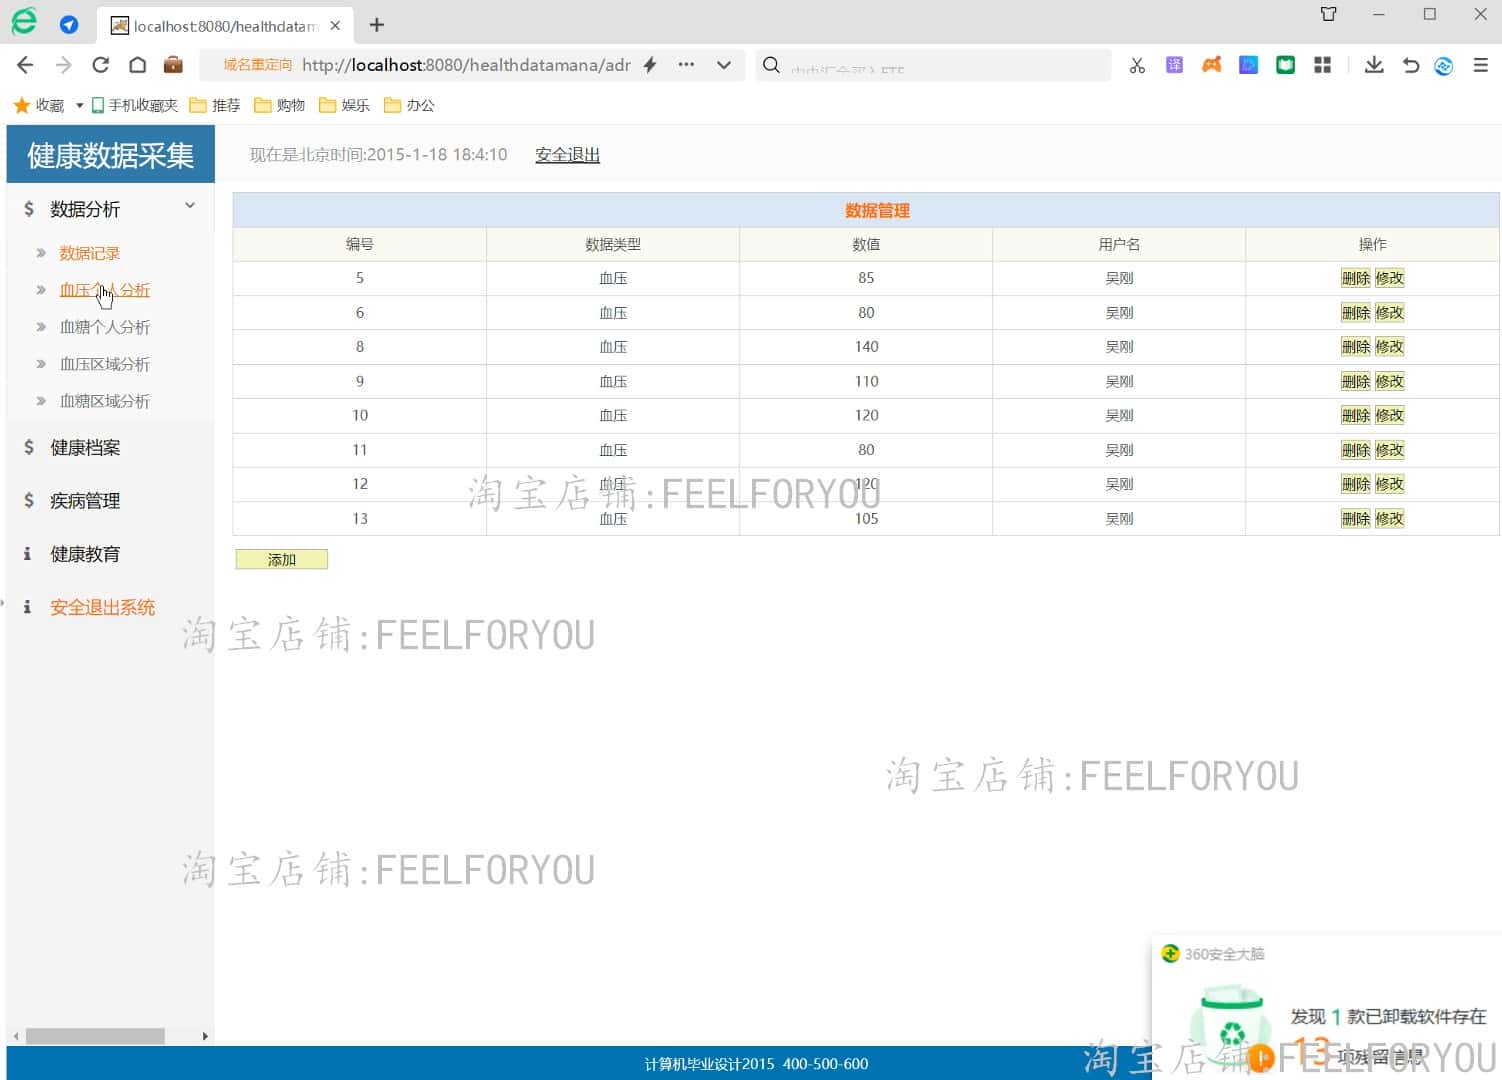
Task: Open the 办公 bookmark folder
Action: 410,105
